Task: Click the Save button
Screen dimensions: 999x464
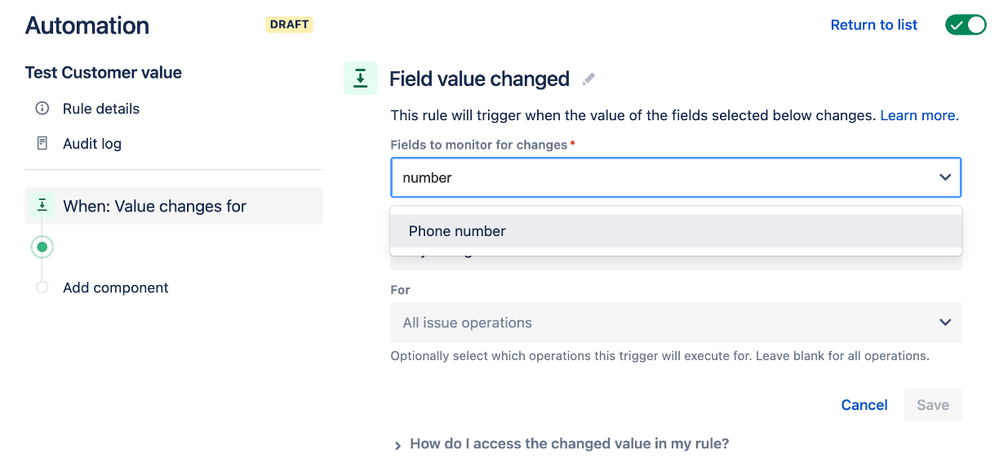Action: tap(933, 405)
